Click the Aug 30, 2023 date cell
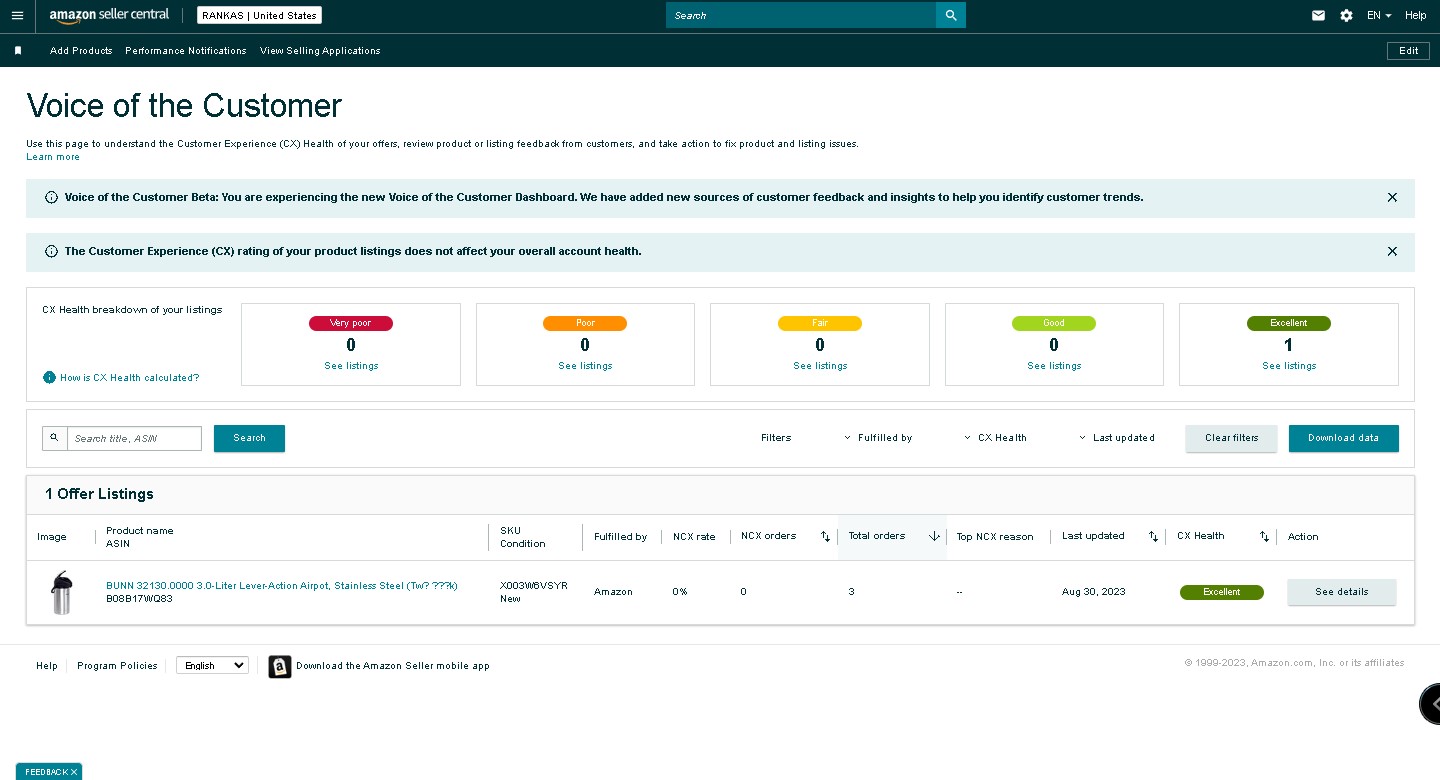The height and width of the screenshot is (780, 1440). [1094, 592]
